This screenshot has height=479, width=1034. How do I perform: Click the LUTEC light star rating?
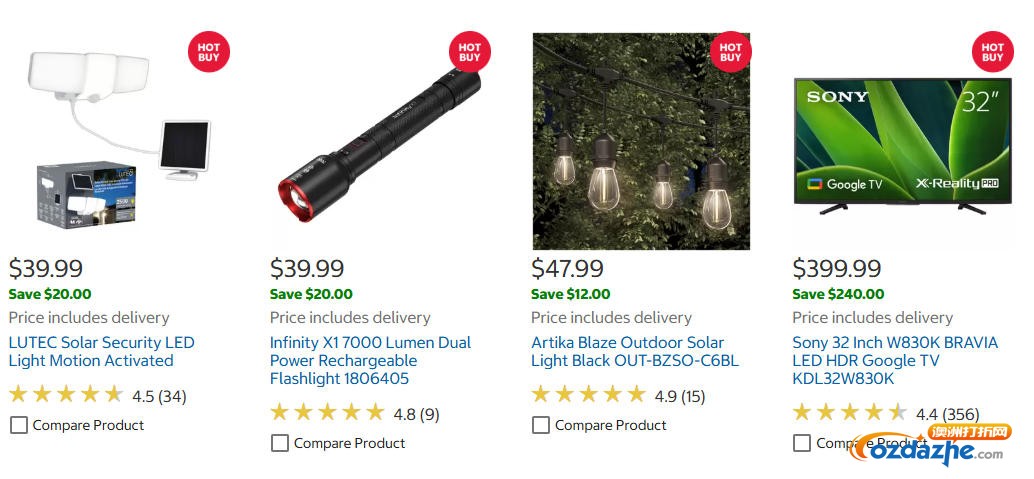[66, 395]
